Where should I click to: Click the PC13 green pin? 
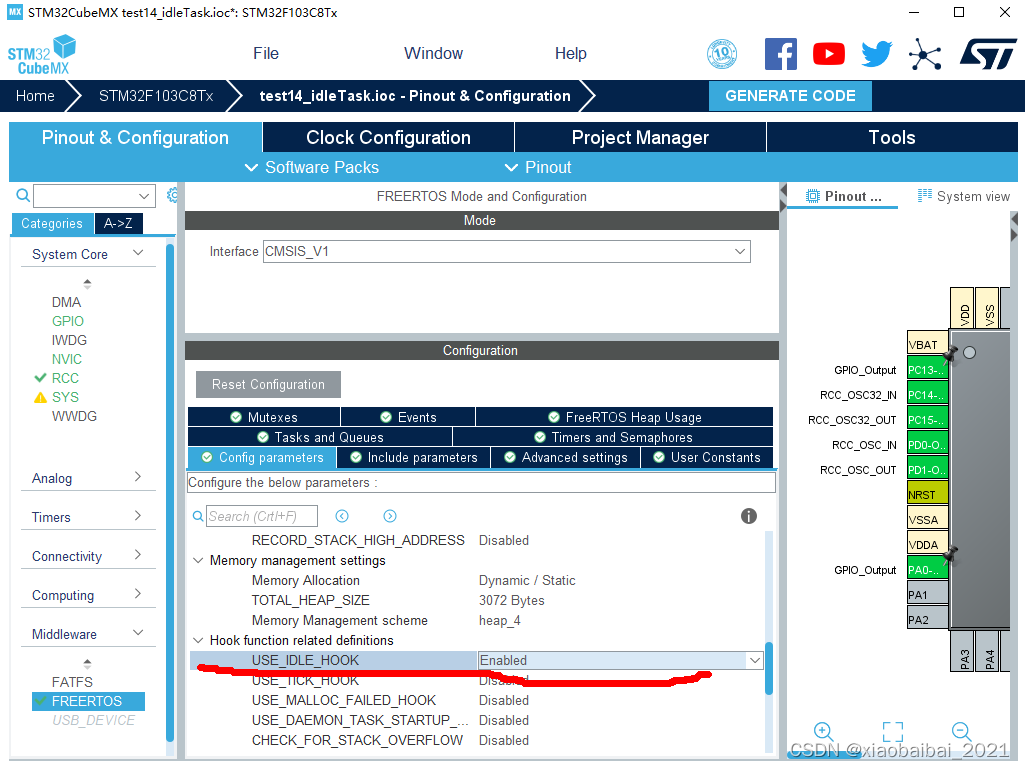click(x=927, y=369)
